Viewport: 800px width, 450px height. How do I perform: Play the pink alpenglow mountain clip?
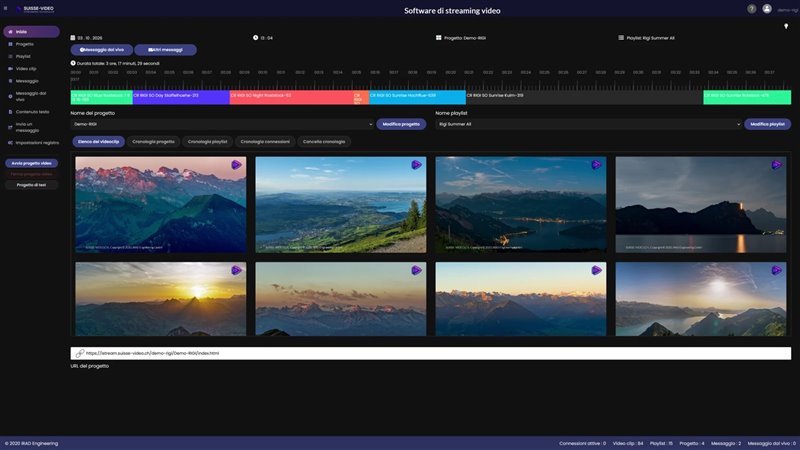coord(236,165)
